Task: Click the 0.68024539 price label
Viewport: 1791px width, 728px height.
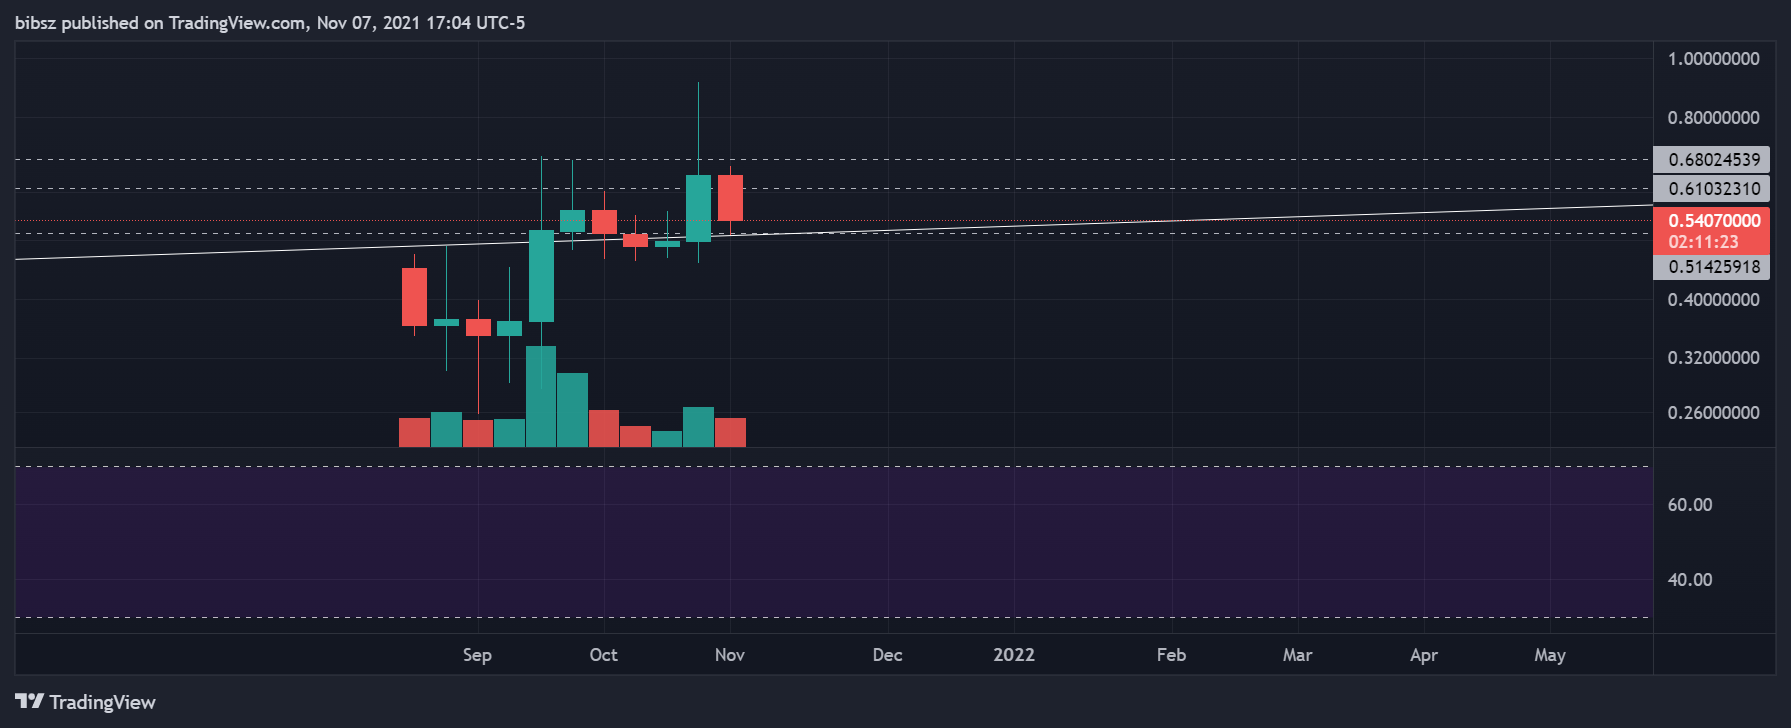Action: coord(1712,159)
